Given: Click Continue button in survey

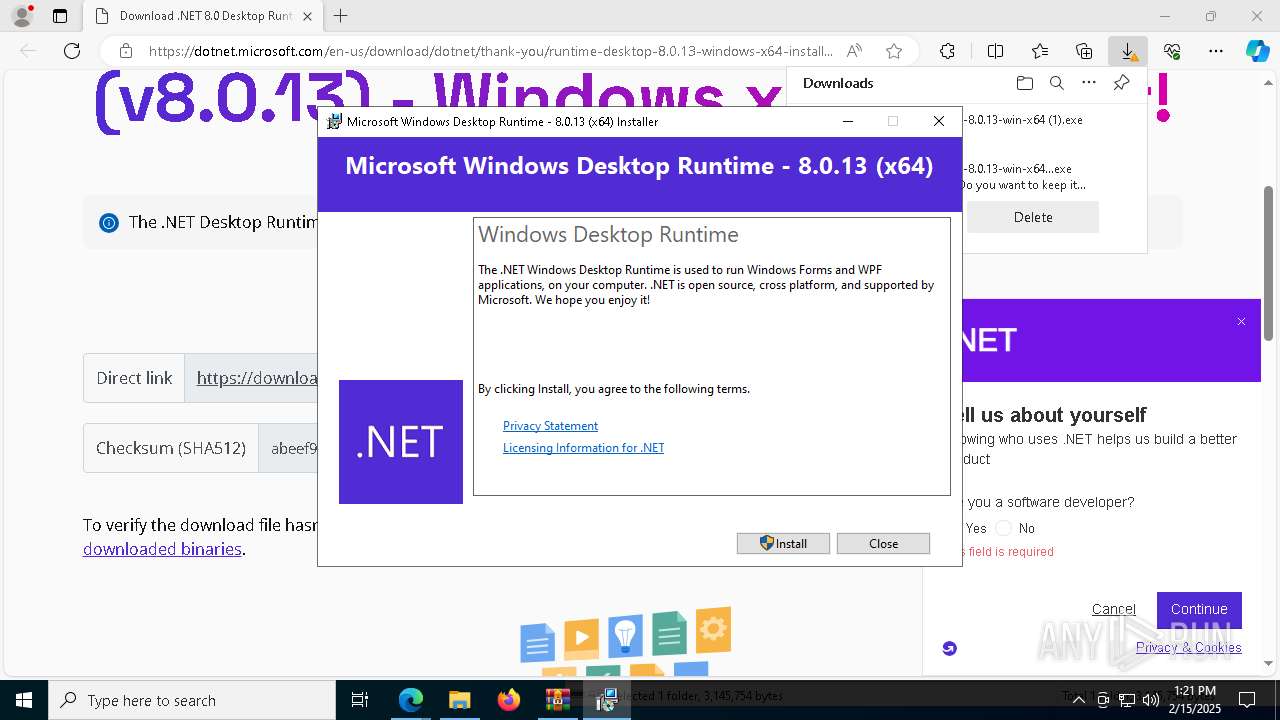Looking at the screenshot, I should (1199, 609).
